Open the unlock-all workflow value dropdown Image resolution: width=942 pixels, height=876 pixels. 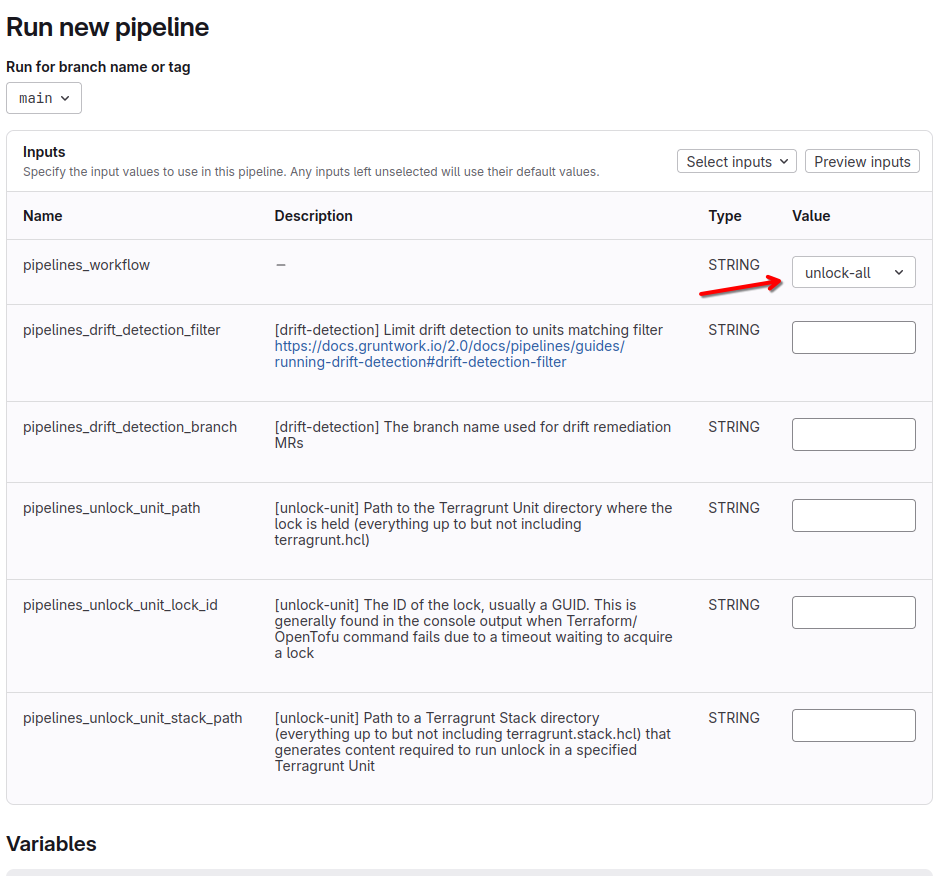point(853,273)
